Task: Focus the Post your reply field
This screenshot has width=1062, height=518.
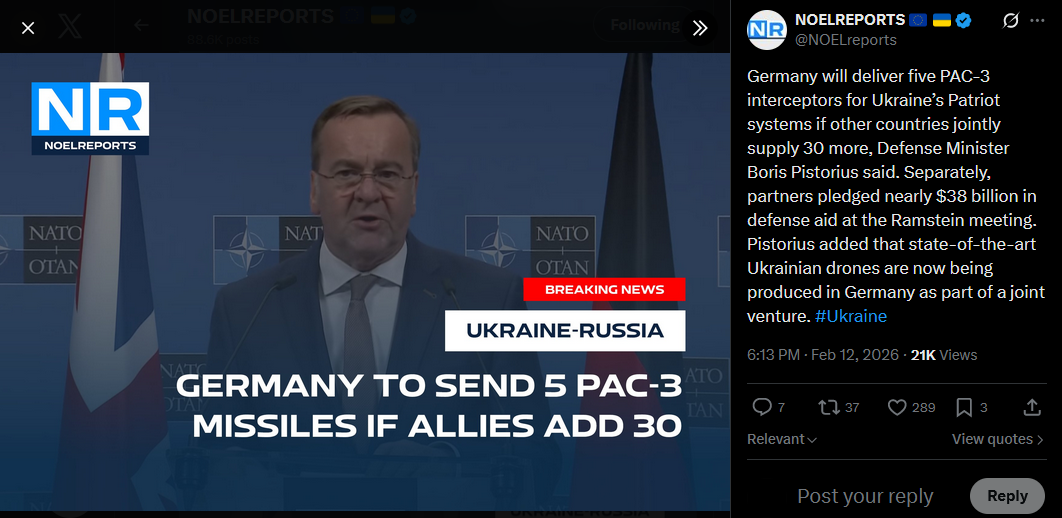Action: 865,496
